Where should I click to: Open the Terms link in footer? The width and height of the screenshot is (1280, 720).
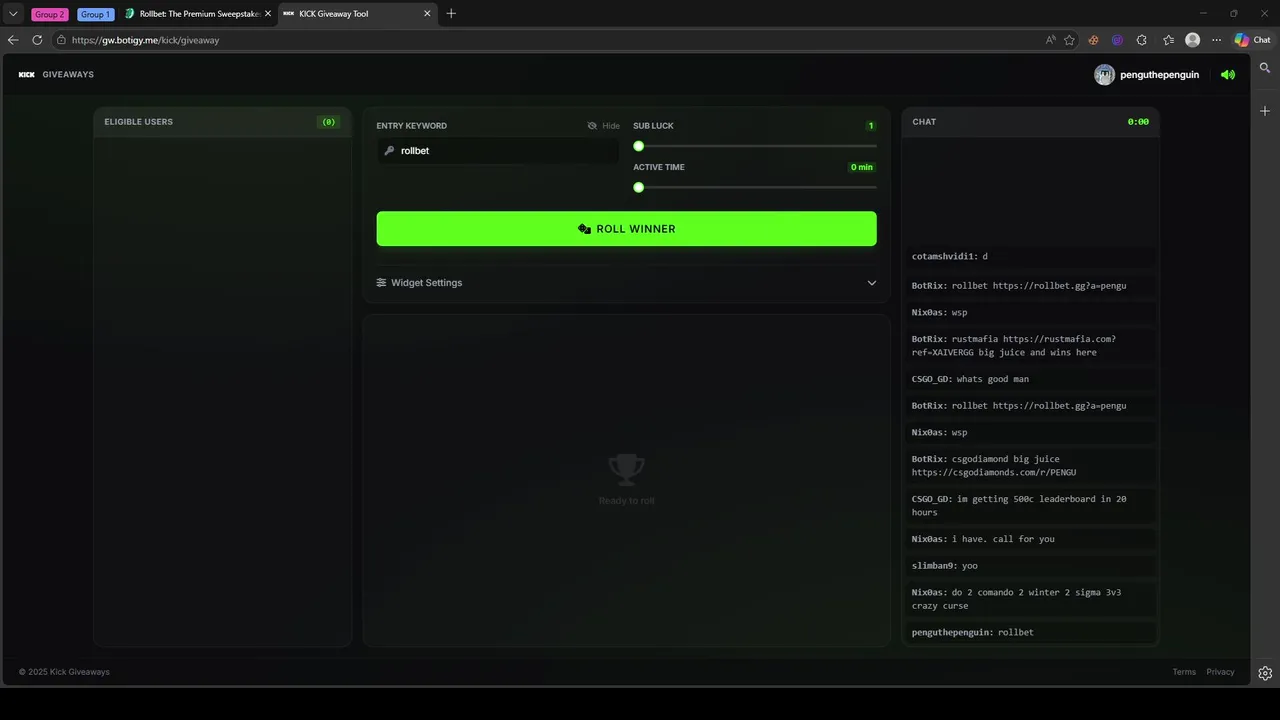click(1184, 672)
